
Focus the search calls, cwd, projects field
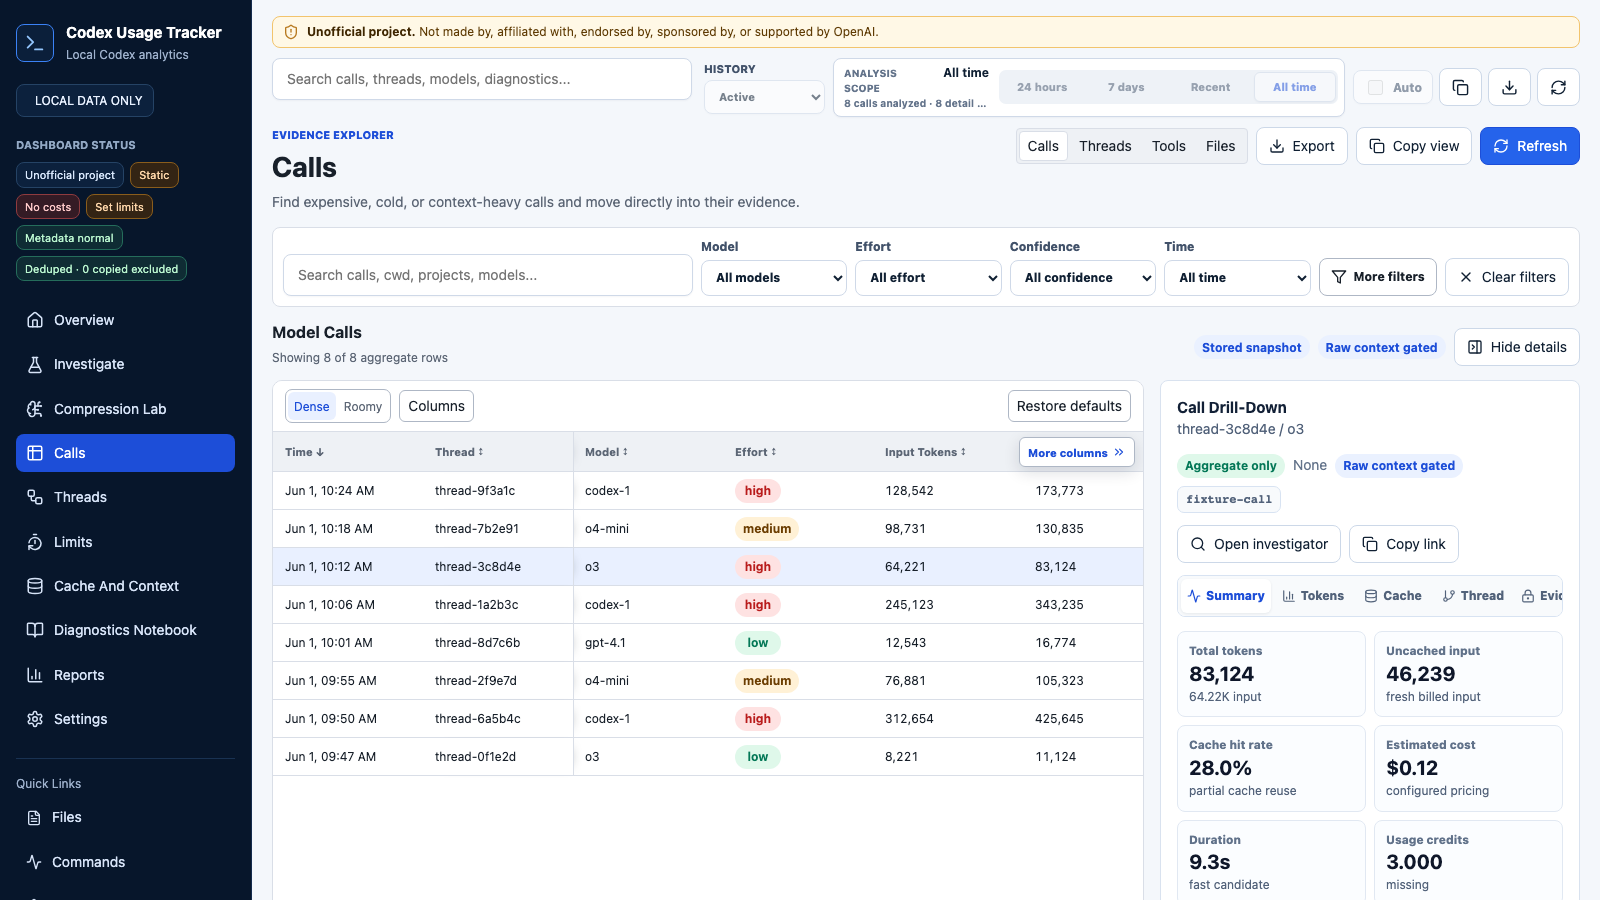(488, 275)
